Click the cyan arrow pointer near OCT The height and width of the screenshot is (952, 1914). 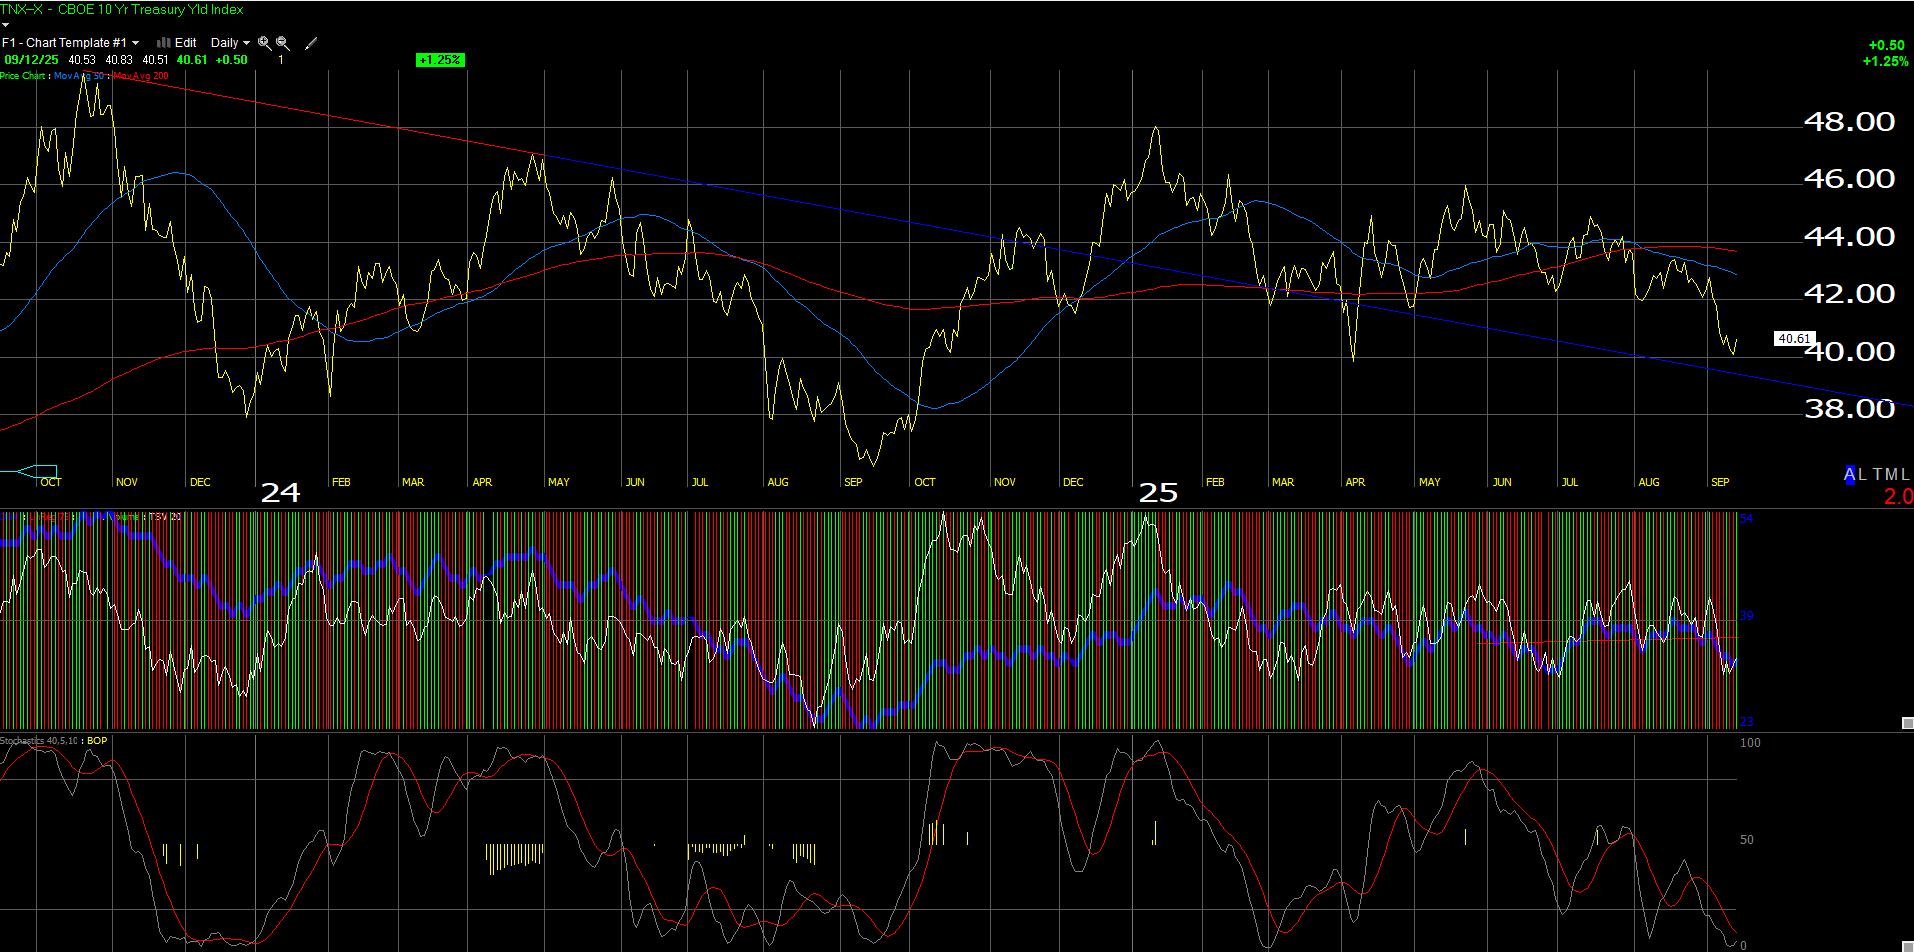pos(32,471)
